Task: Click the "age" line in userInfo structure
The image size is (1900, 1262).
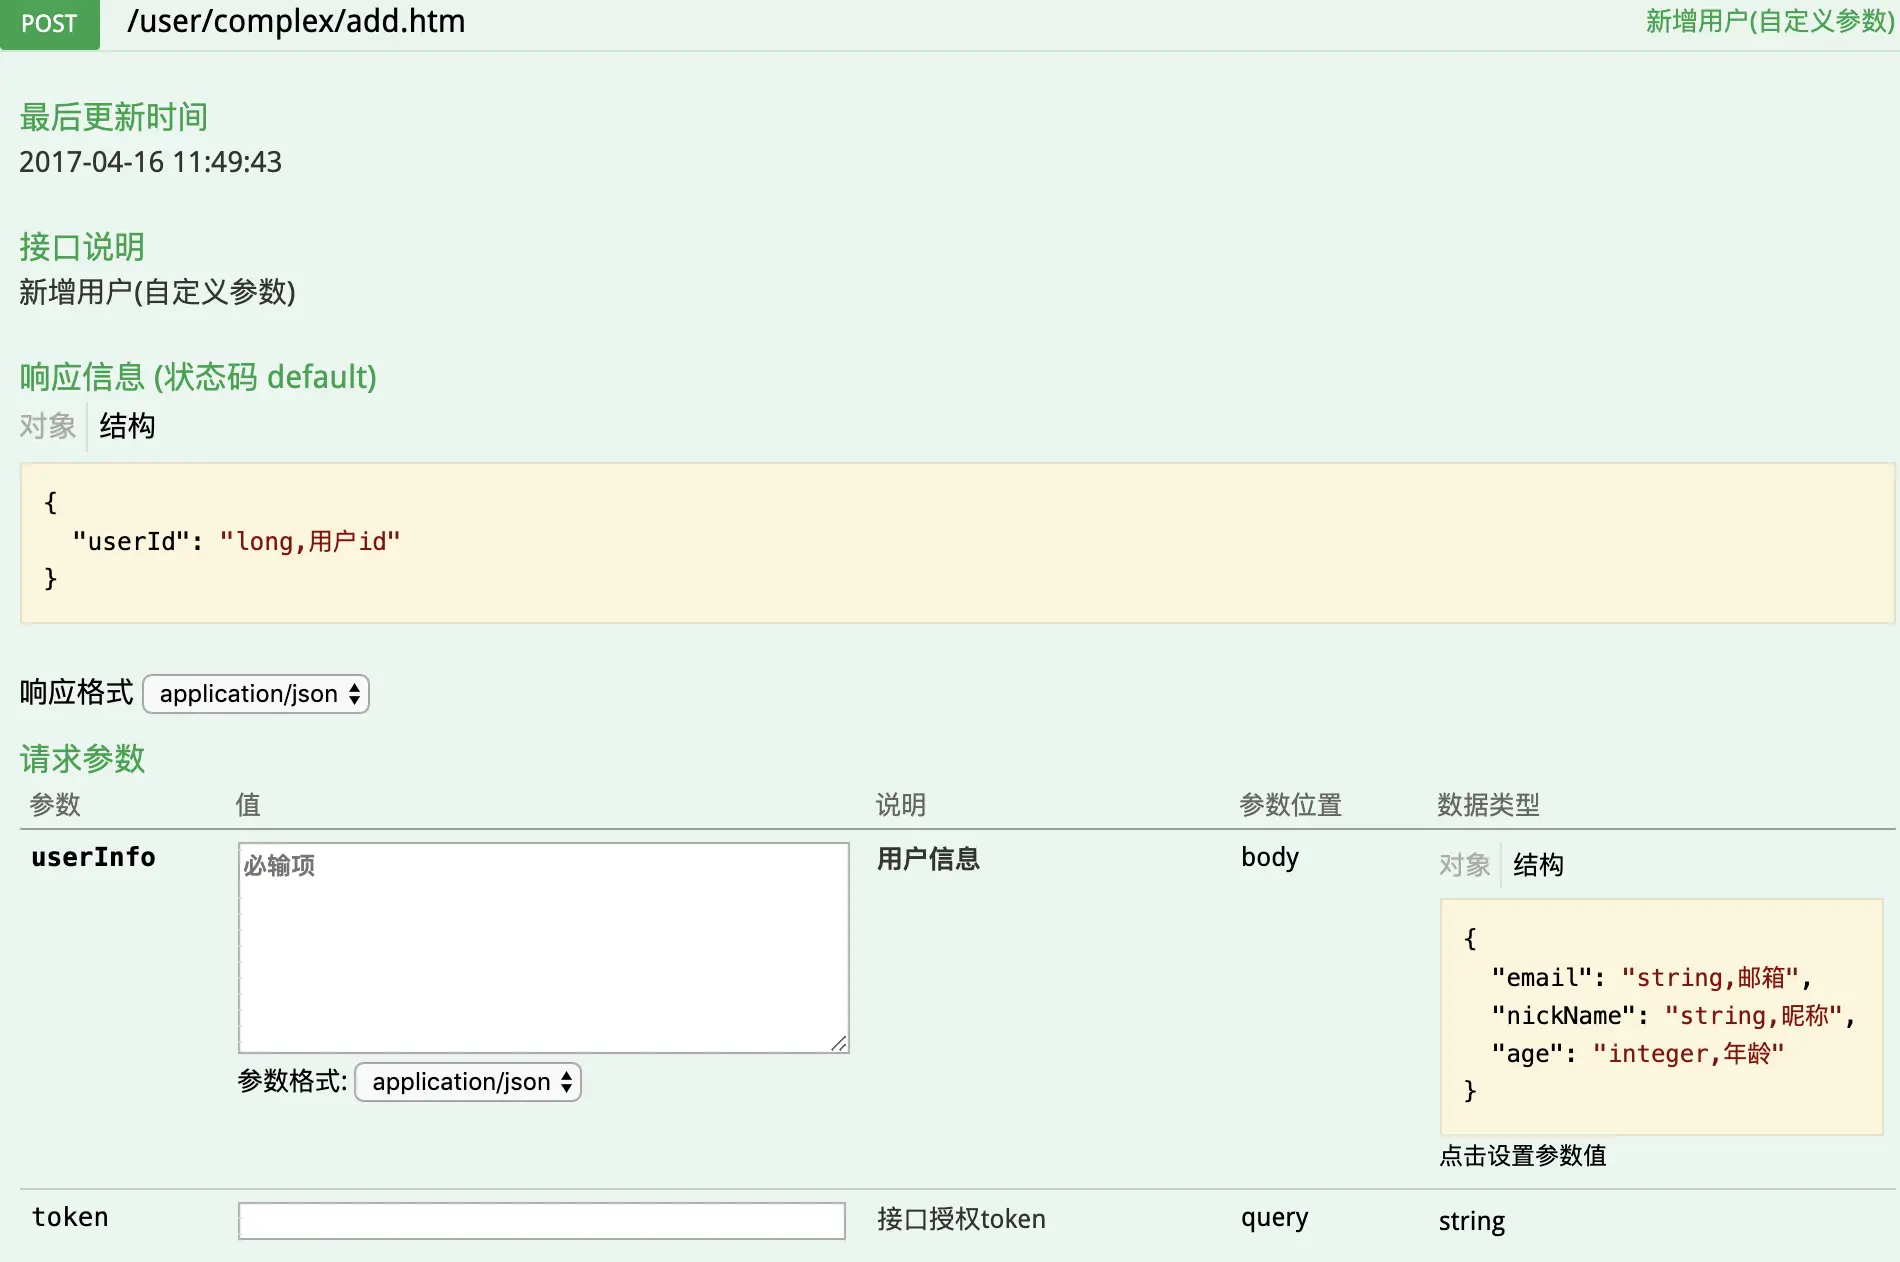Action: (1638, 1053)
